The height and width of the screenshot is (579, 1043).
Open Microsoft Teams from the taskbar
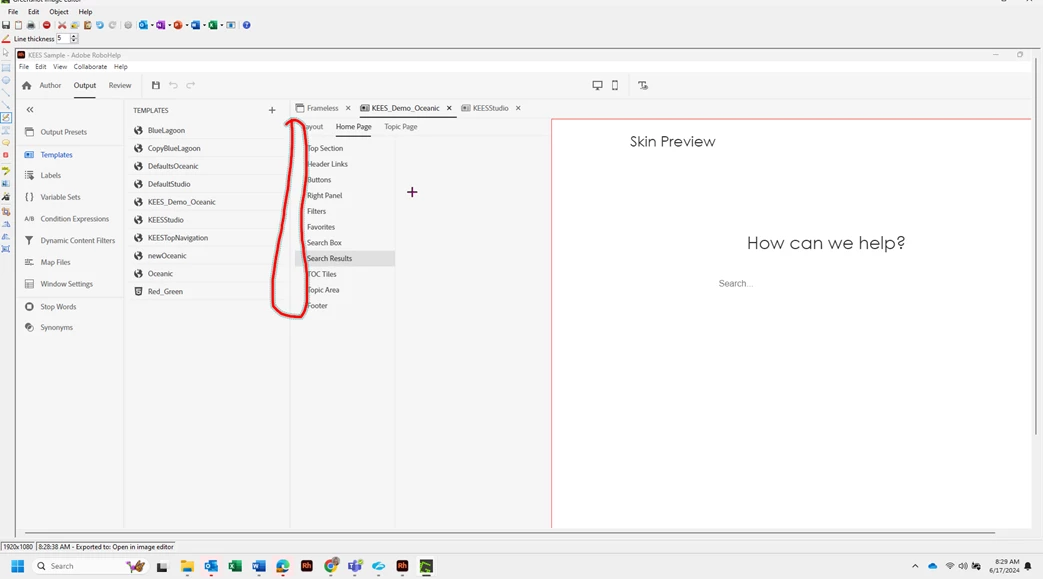[355, 566]
